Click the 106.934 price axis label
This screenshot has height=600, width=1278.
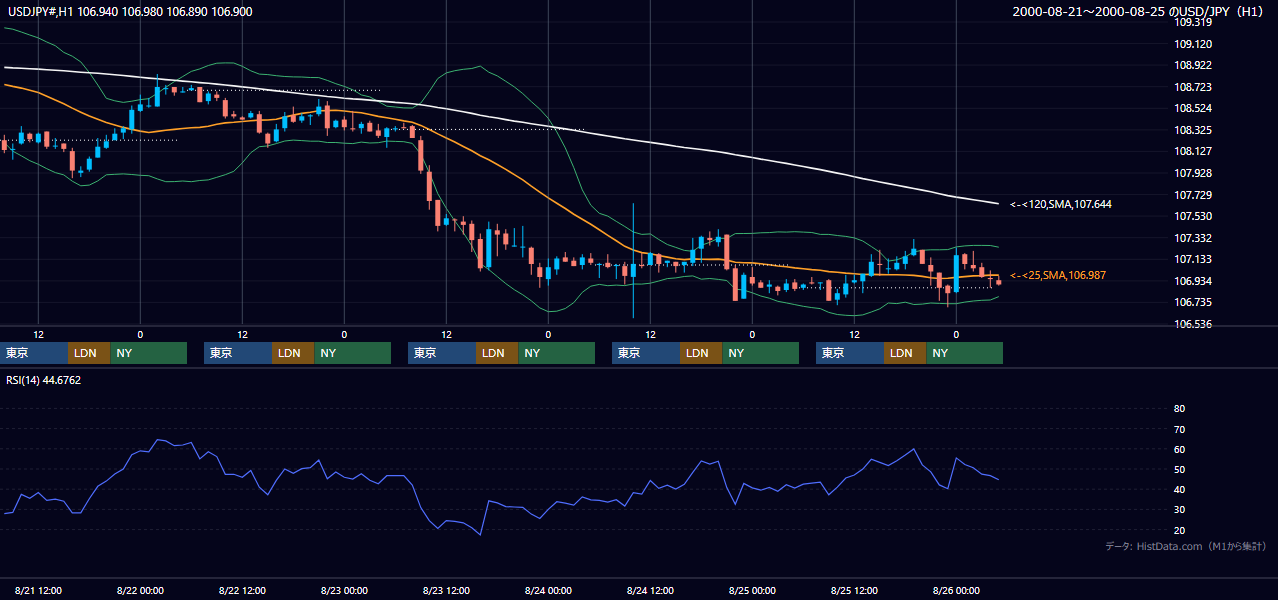pyautogui.click(x=1193, y=281)
